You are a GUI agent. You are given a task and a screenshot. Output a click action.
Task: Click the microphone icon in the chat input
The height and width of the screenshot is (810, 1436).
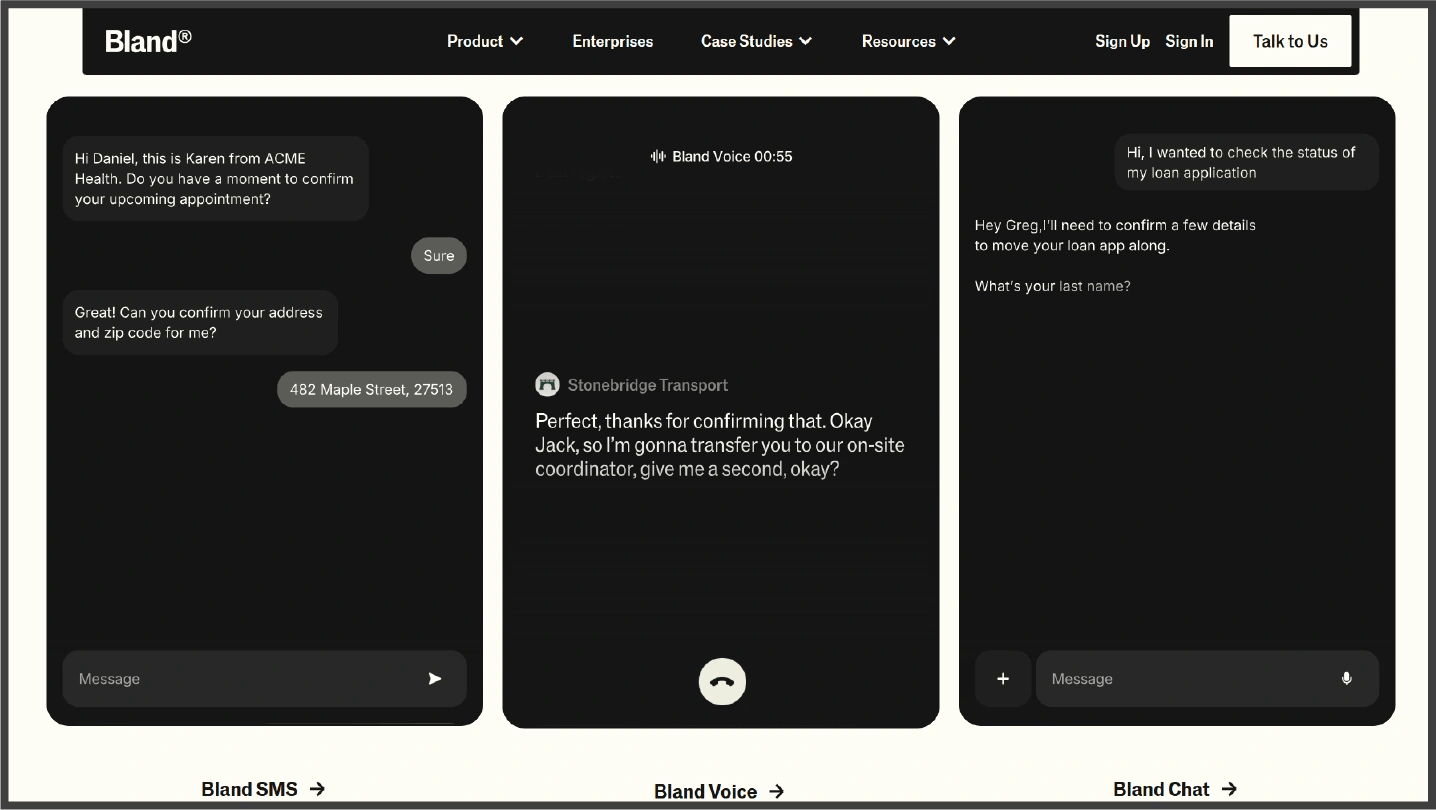[1345, 678]
